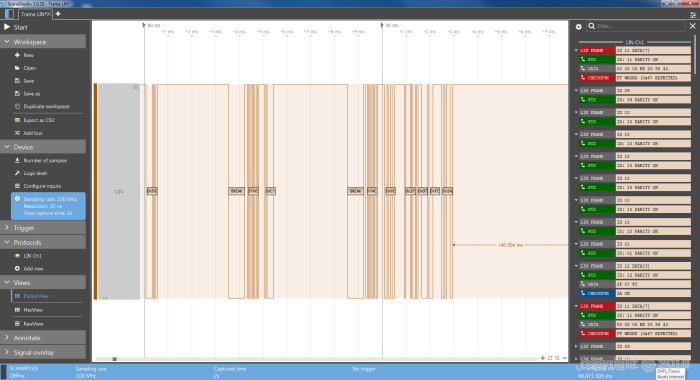
Task: Click the Filter search field
Action: point(640,26)
